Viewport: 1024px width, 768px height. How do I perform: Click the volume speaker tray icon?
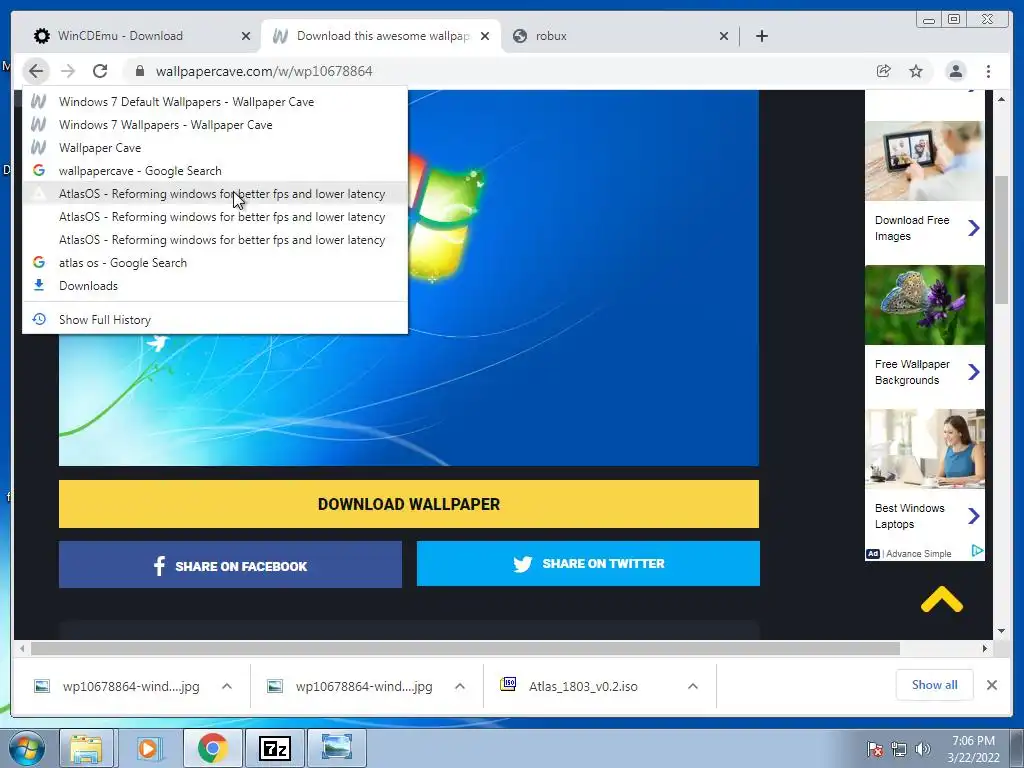click(x=922, y=749)
